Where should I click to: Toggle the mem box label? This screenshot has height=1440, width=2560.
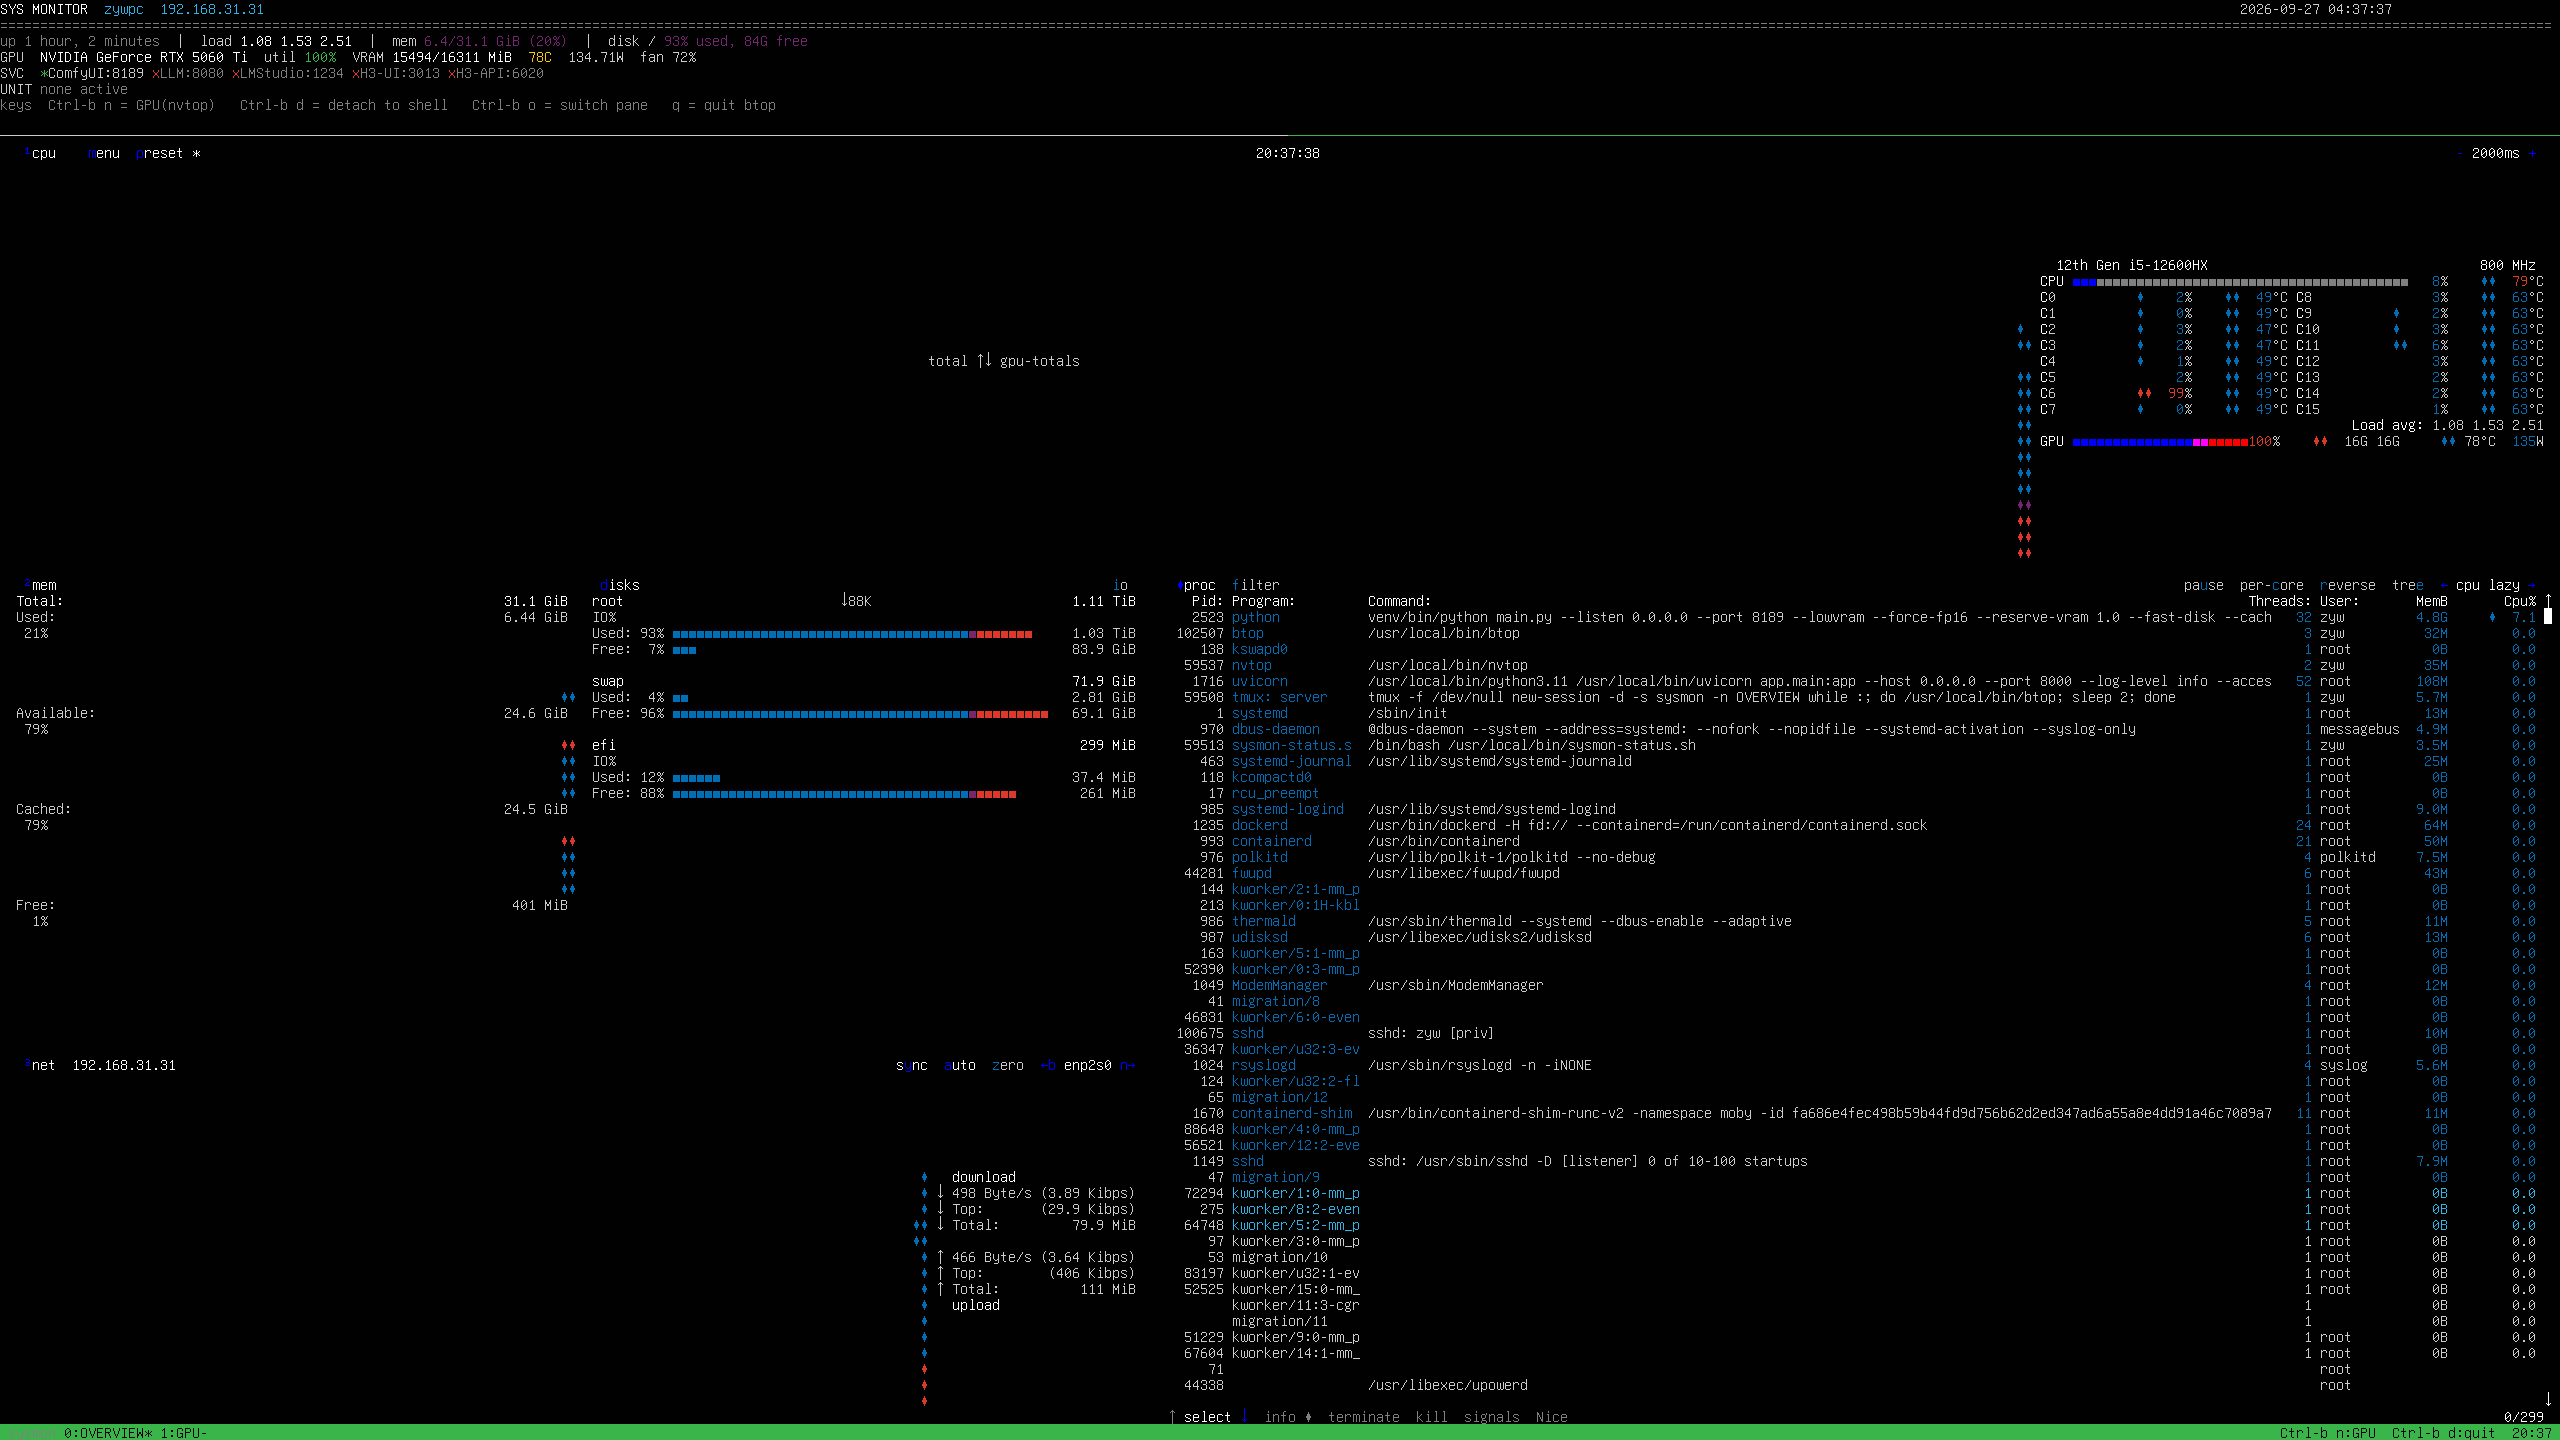tap(40, 585)
